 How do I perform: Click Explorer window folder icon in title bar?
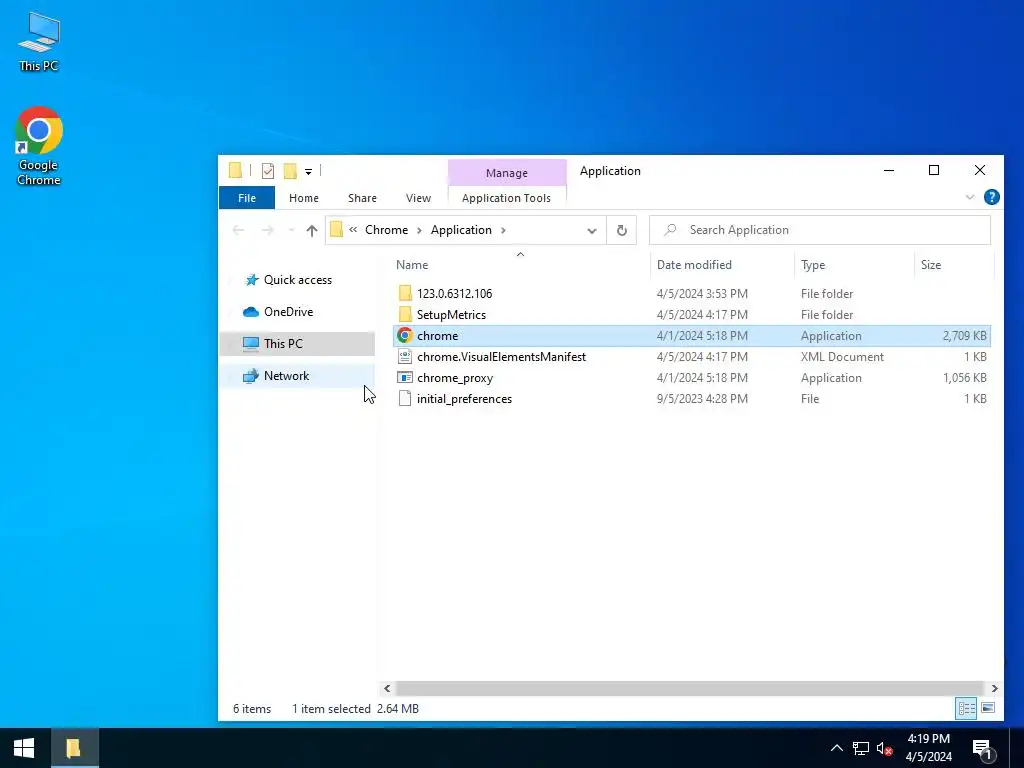tap(235, 171)
